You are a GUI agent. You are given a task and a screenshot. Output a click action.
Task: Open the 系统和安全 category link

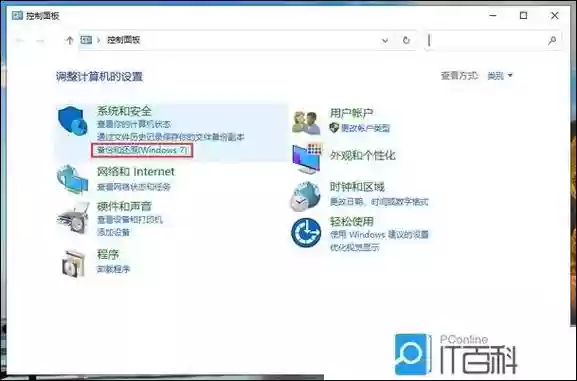(124, 111)
